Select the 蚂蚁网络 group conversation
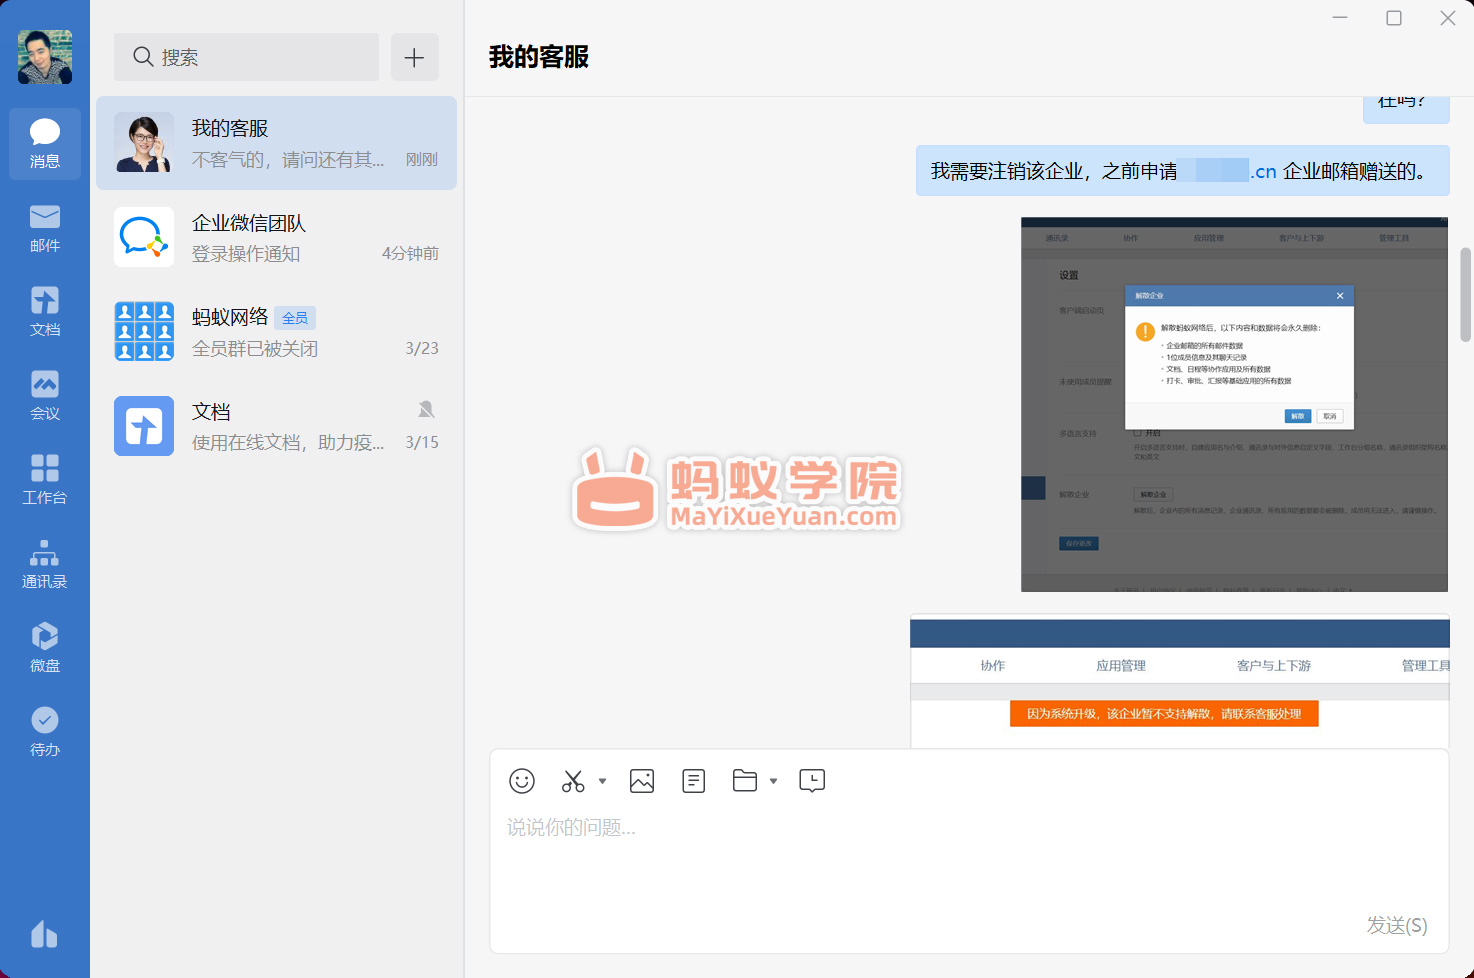 click(276, 331)
